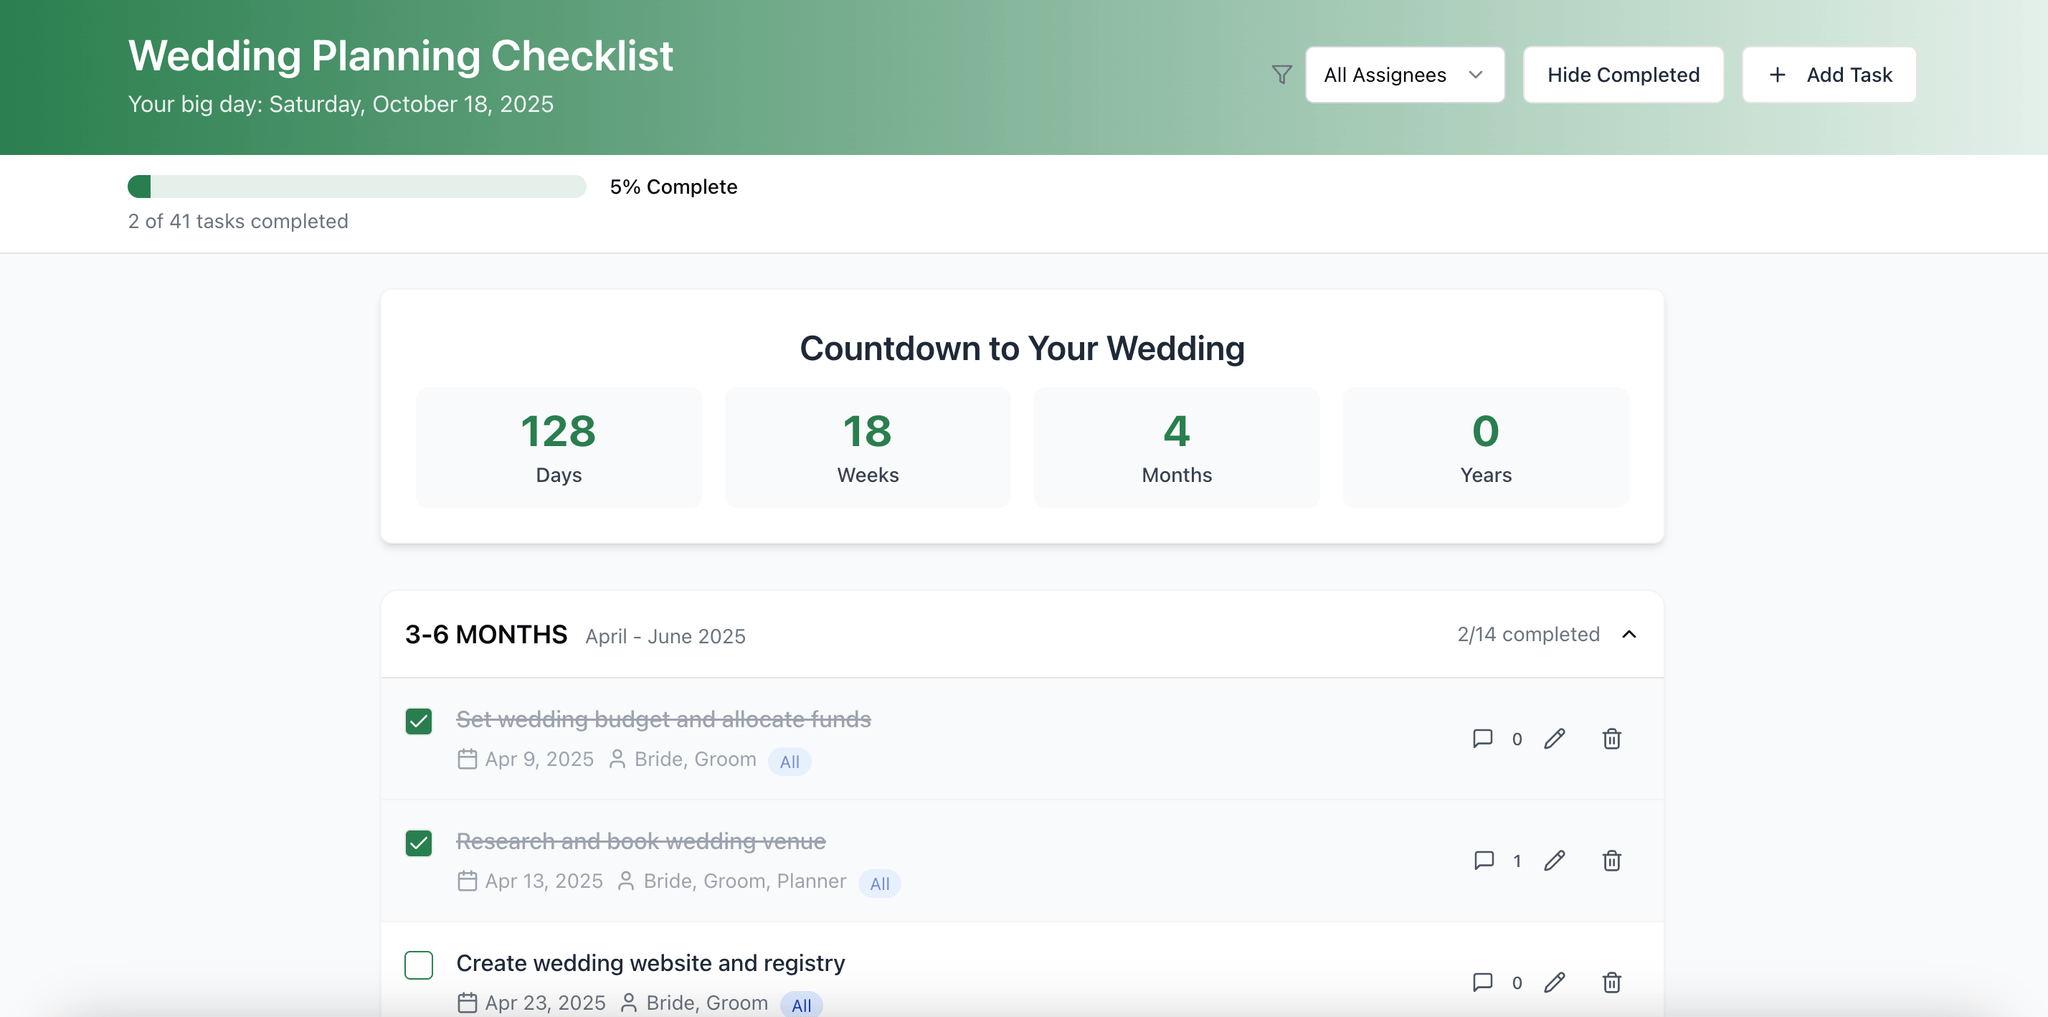Expand assignee options via the chevron arrow

pyautogui.click(x=1477, y=74)
